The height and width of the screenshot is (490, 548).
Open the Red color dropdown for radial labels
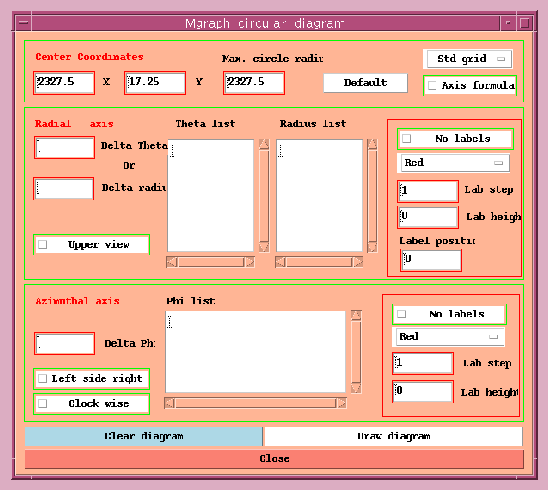click(454, 163)
